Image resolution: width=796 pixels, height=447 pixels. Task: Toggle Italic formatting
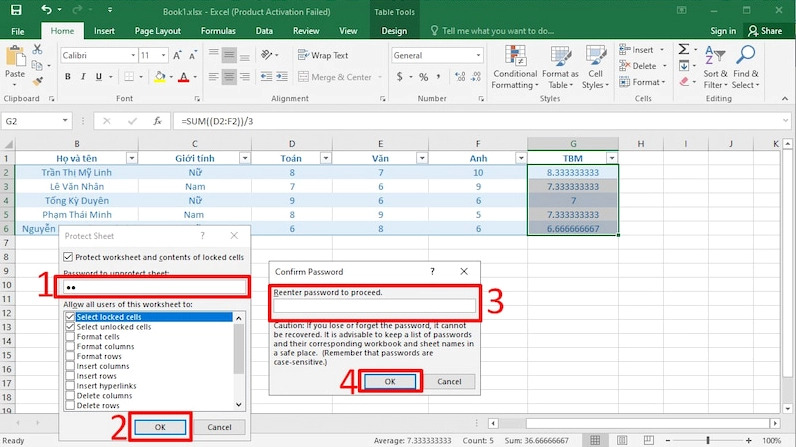point(83,77)
